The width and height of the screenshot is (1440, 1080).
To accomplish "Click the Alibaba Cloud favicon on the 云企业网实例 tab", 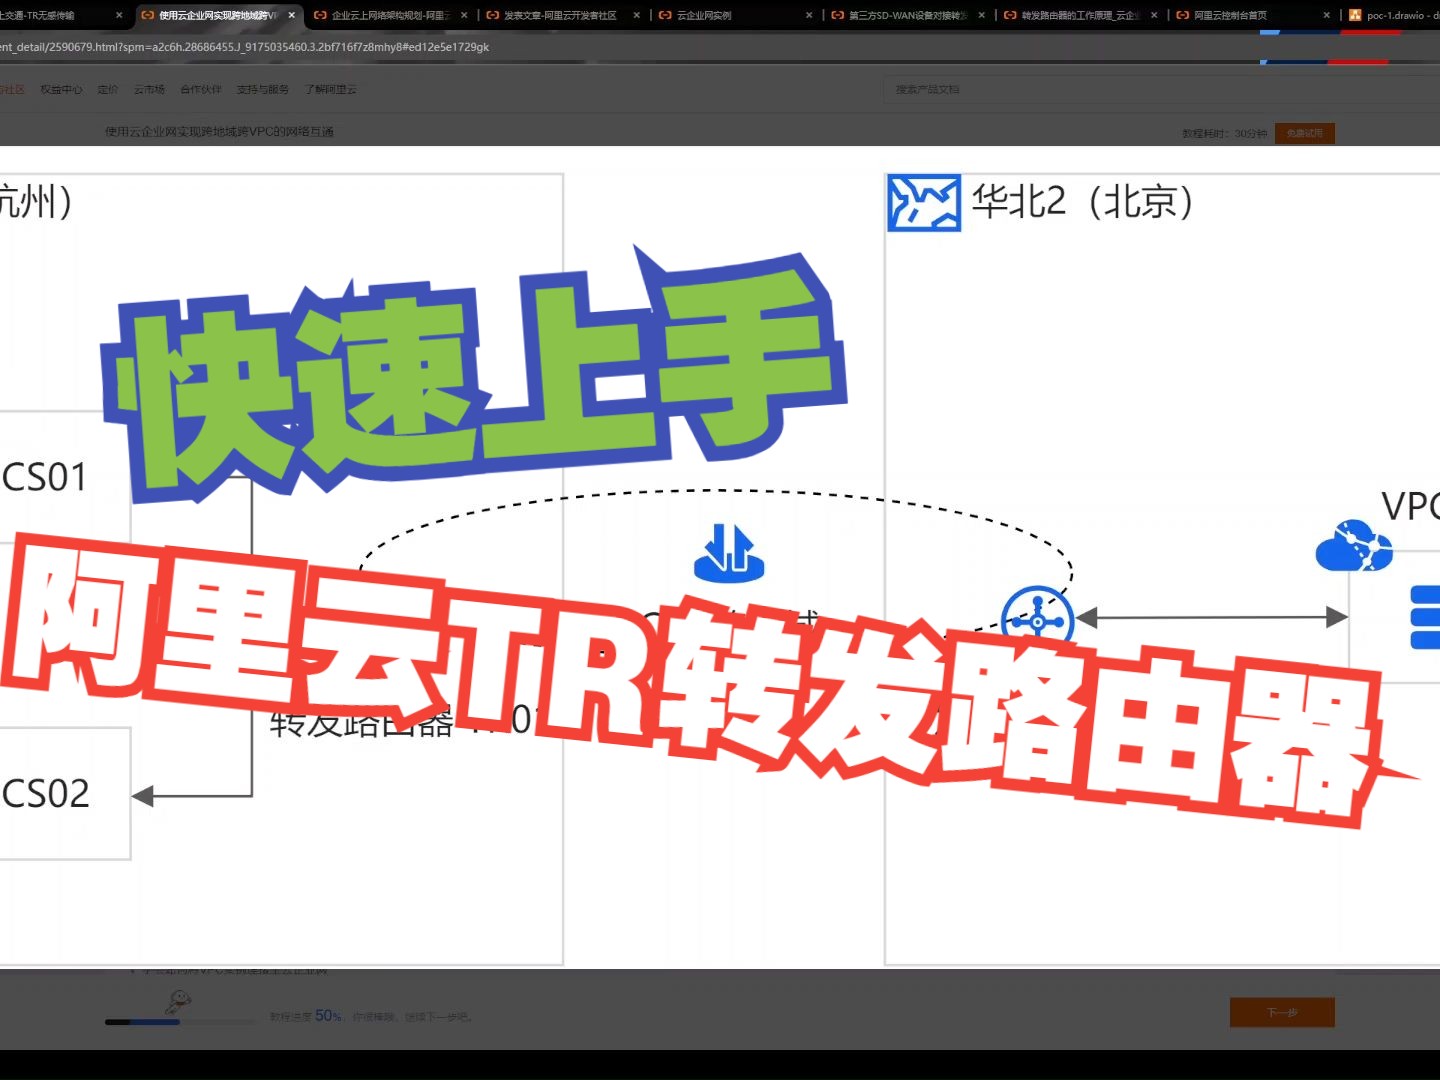I will (665, 15).
